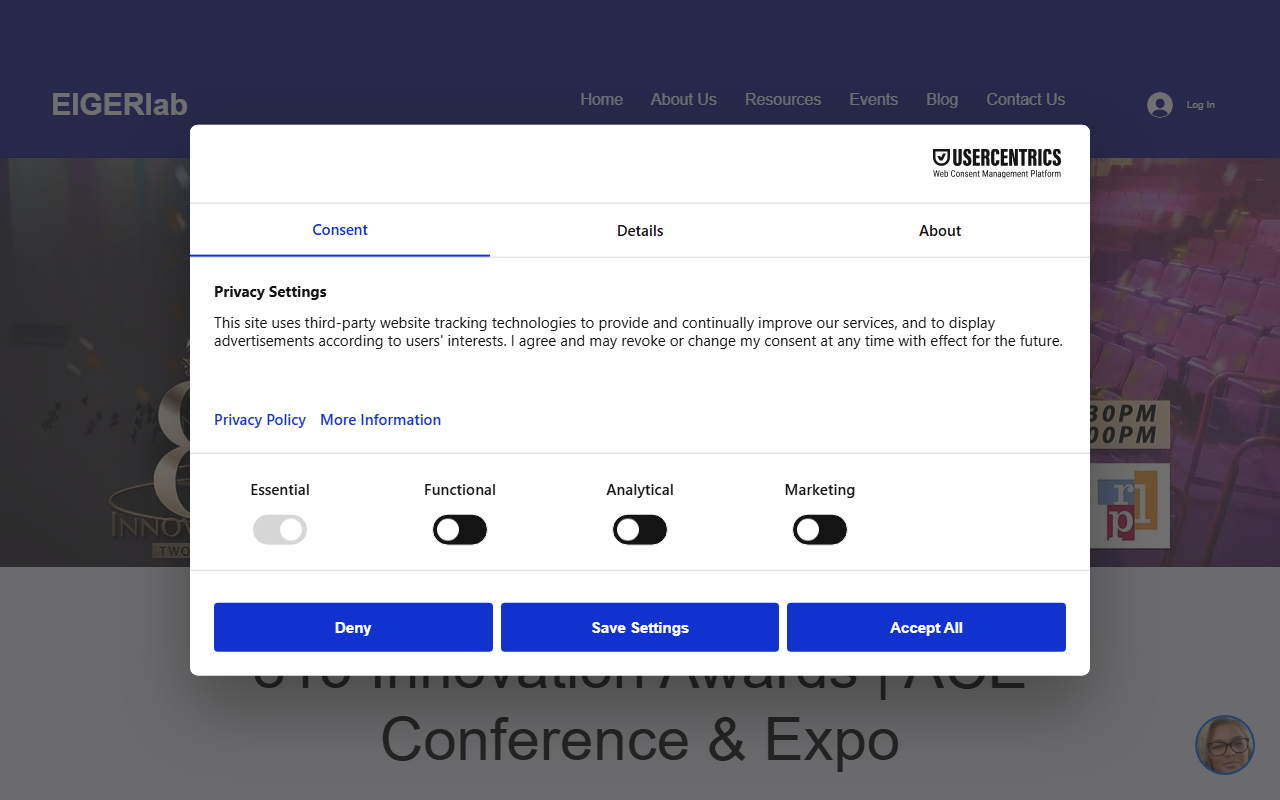Open the chat avatar bubble at bottom right

pos(1225,745)
